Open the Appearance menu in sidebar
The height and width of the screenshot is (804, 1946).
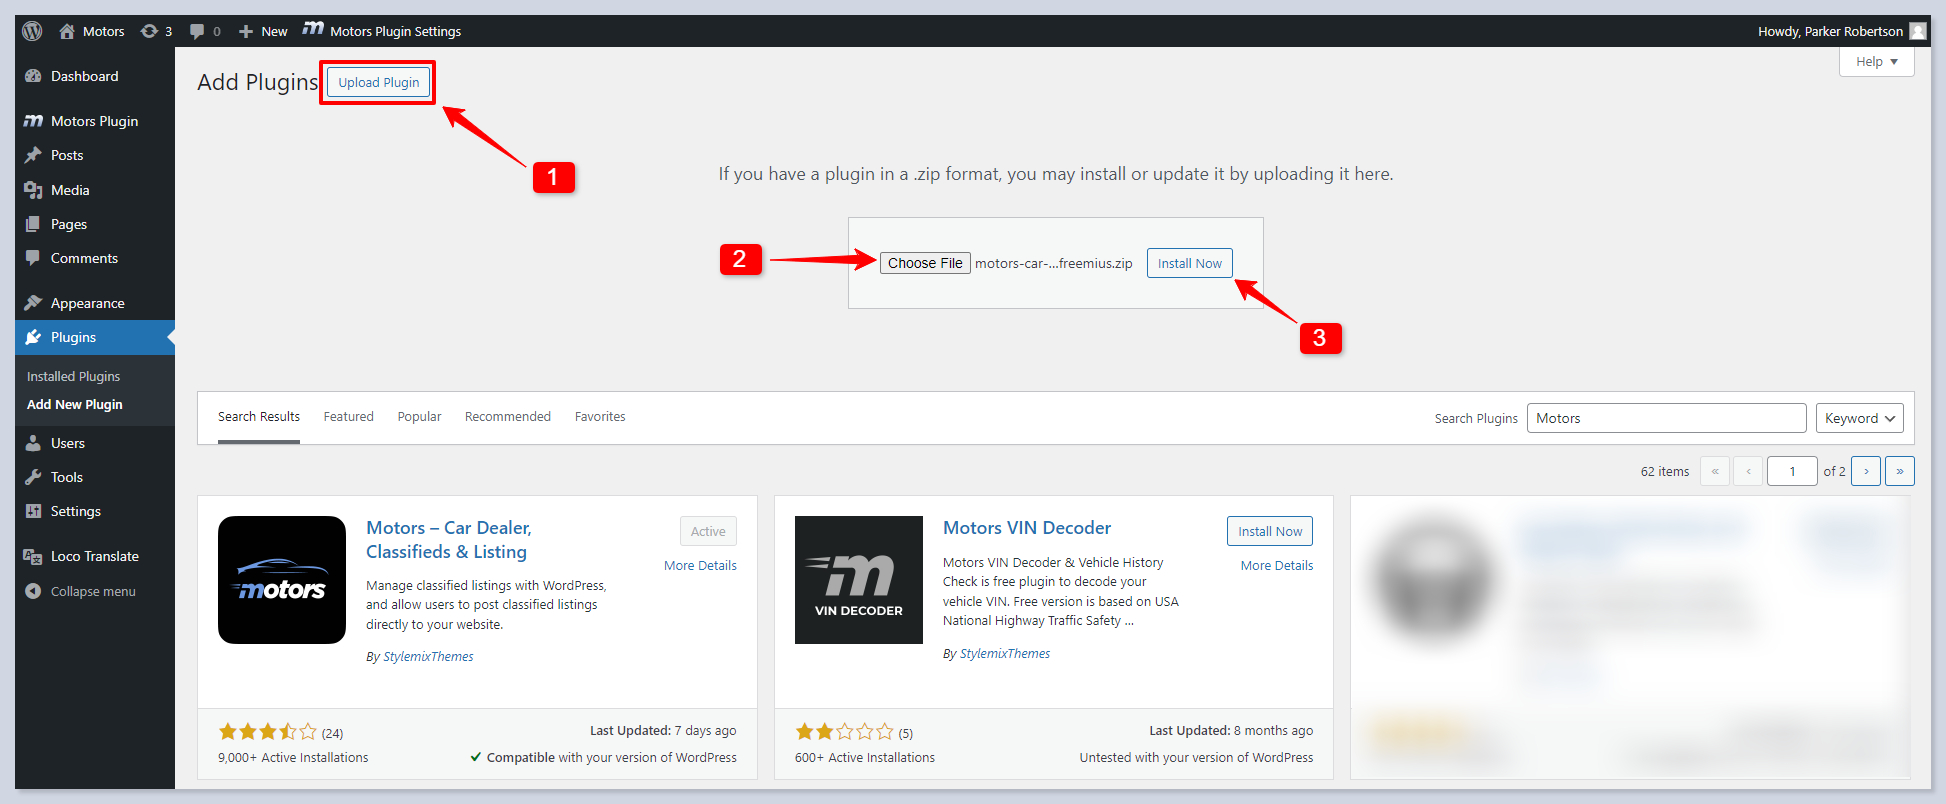tap(87, 303)
